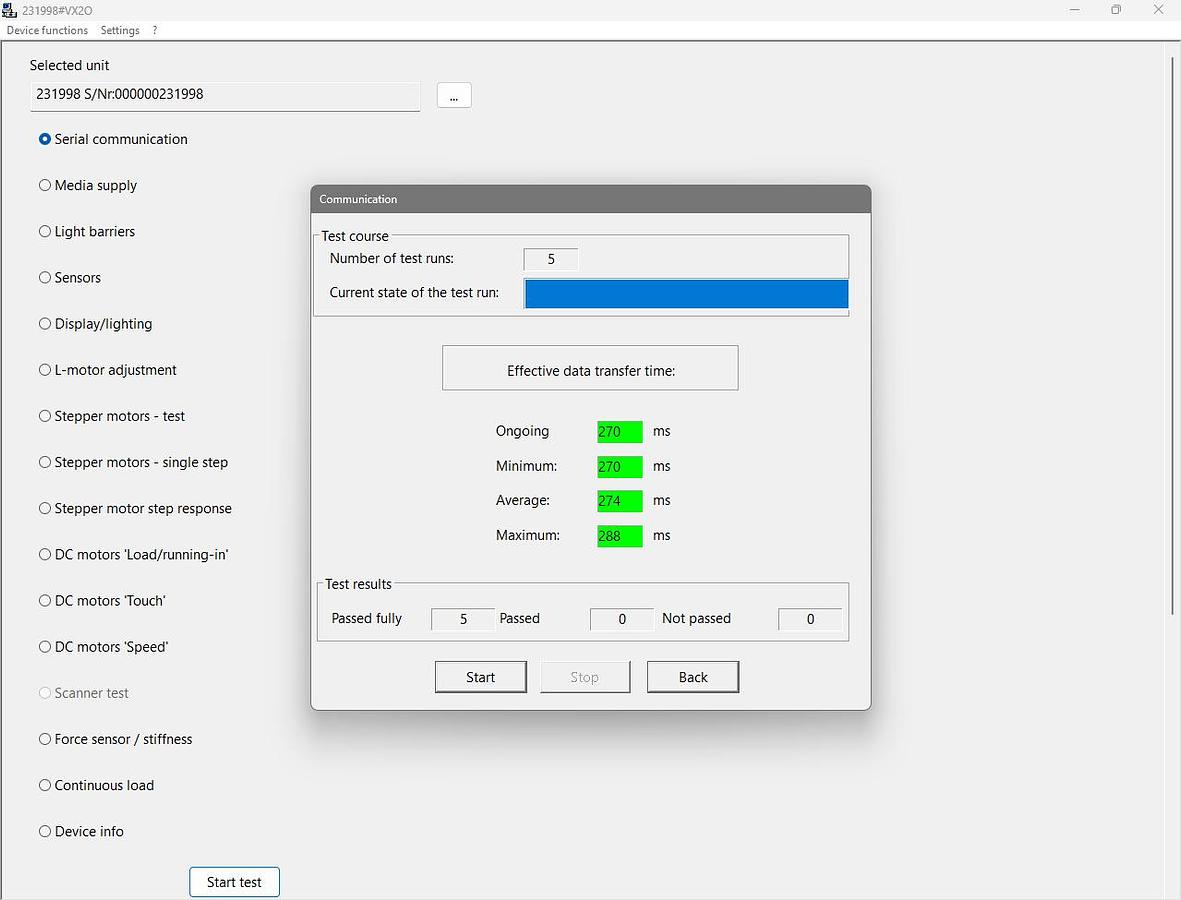
Task: Click the blue test run progress bar
Action: 686,294
